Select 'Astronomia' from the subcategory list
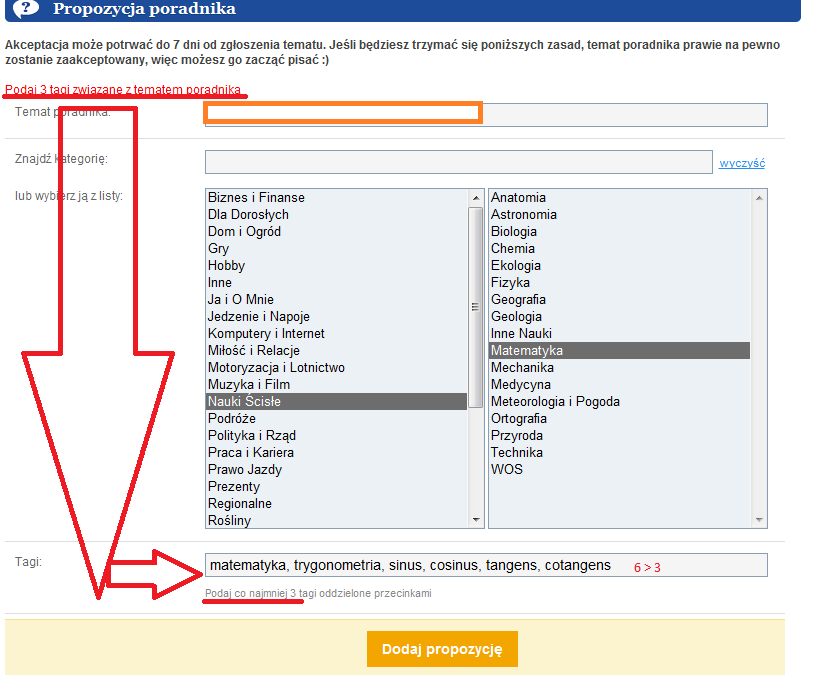 click(x=523, y=215)
